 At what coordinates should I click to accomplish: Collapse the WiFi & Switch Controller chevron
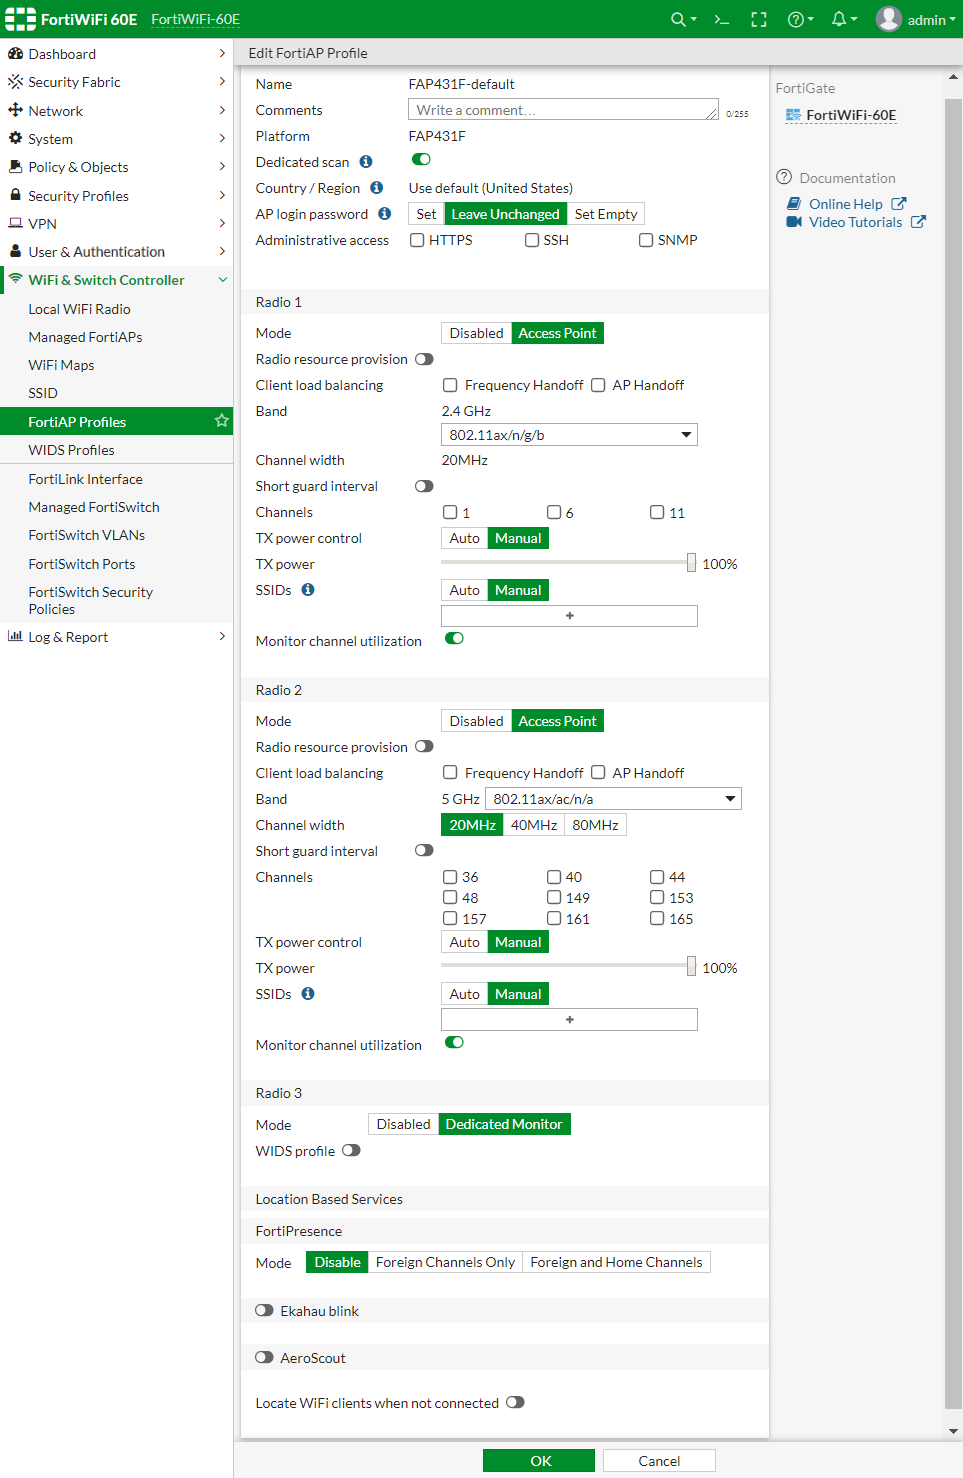pos(222,279)
